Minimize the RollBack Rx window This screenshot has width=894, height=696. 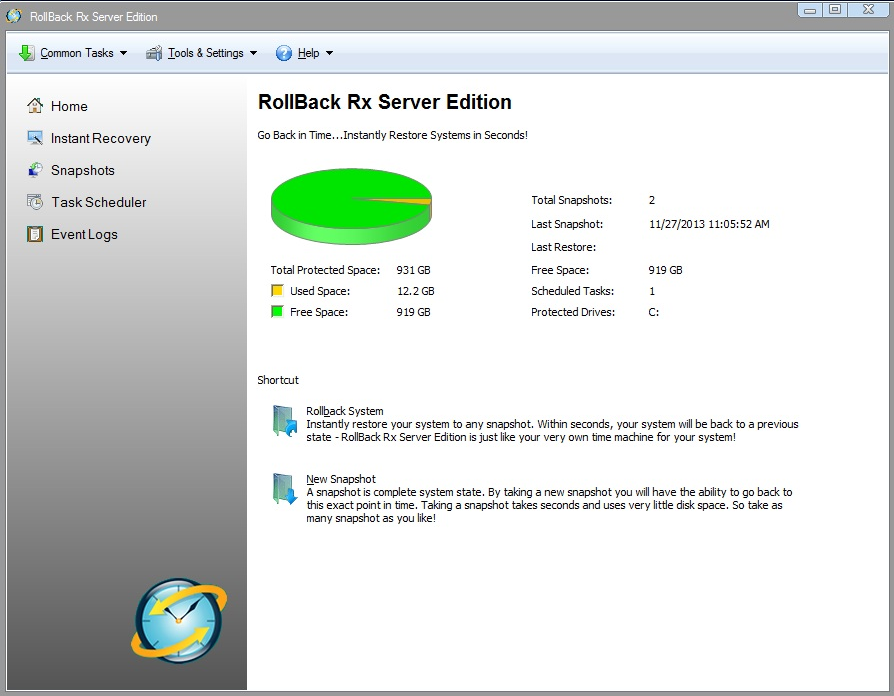[810, 10]
